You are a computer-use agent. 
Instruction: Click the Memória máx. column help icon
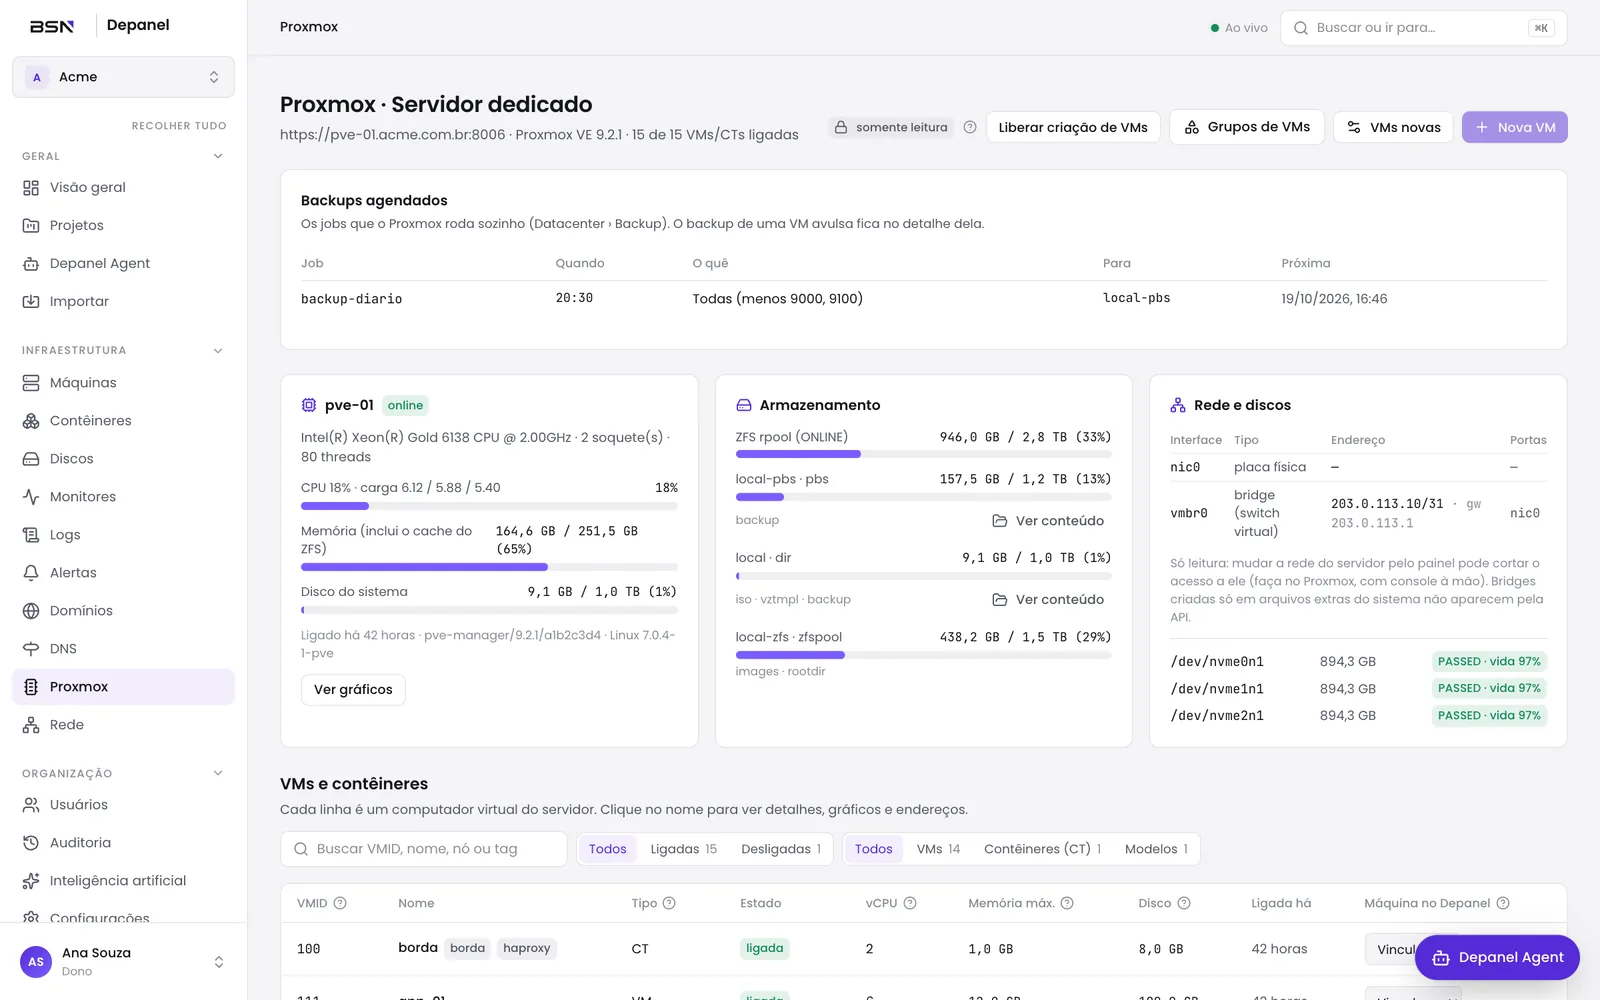pos(1067,903)
